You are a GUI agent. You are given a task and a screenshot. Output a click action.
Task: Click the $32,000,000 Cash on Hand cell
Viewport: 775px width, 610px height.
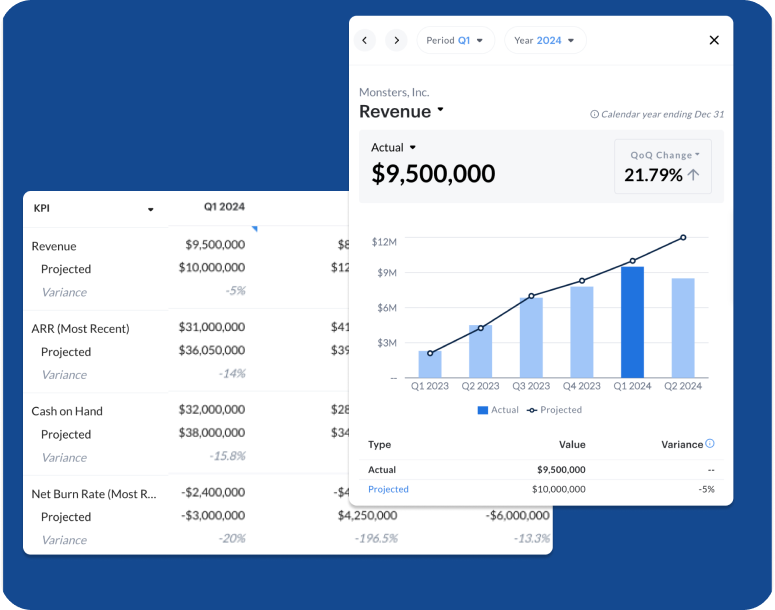[212, 409]
